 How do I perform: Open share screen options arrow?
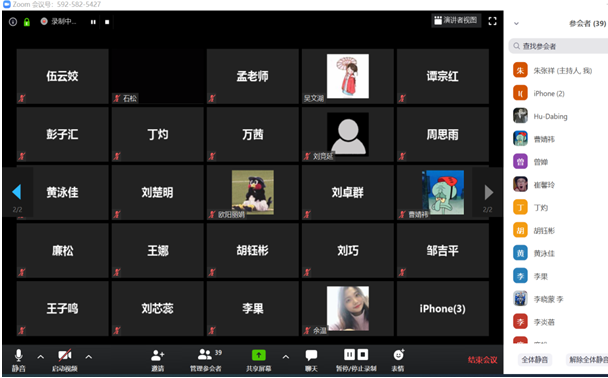(x=286, y=357)
